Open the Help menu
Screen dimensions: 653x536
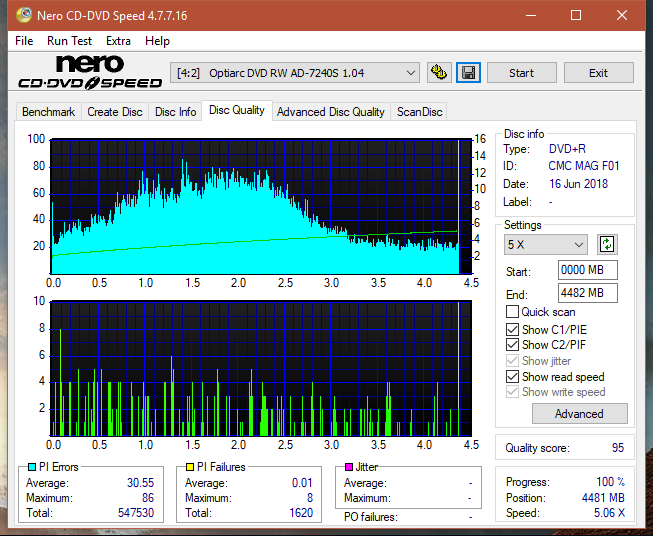coord(157,41)
